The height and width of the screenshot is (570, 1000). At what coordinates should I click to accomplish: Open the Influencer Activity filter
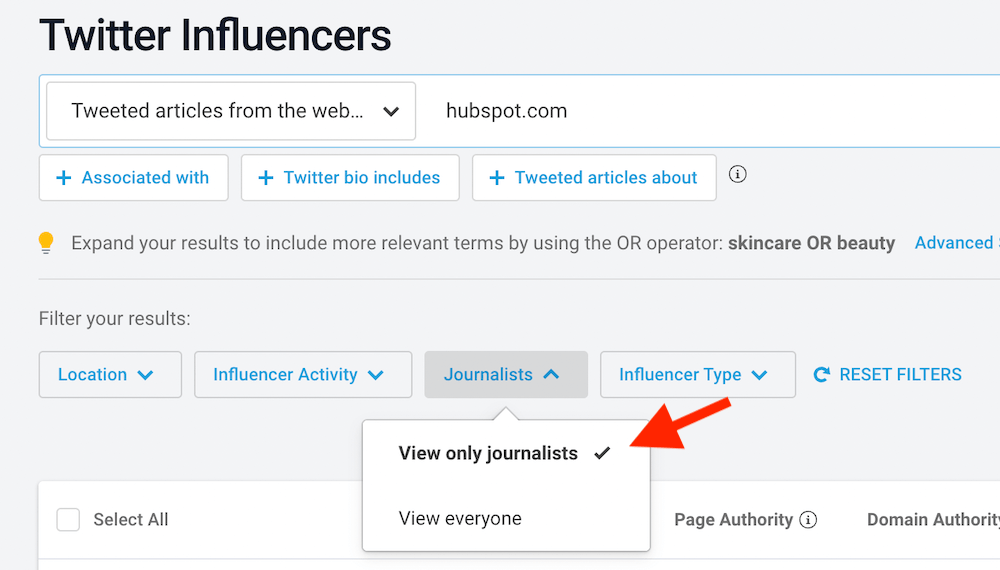pos(302,375)
